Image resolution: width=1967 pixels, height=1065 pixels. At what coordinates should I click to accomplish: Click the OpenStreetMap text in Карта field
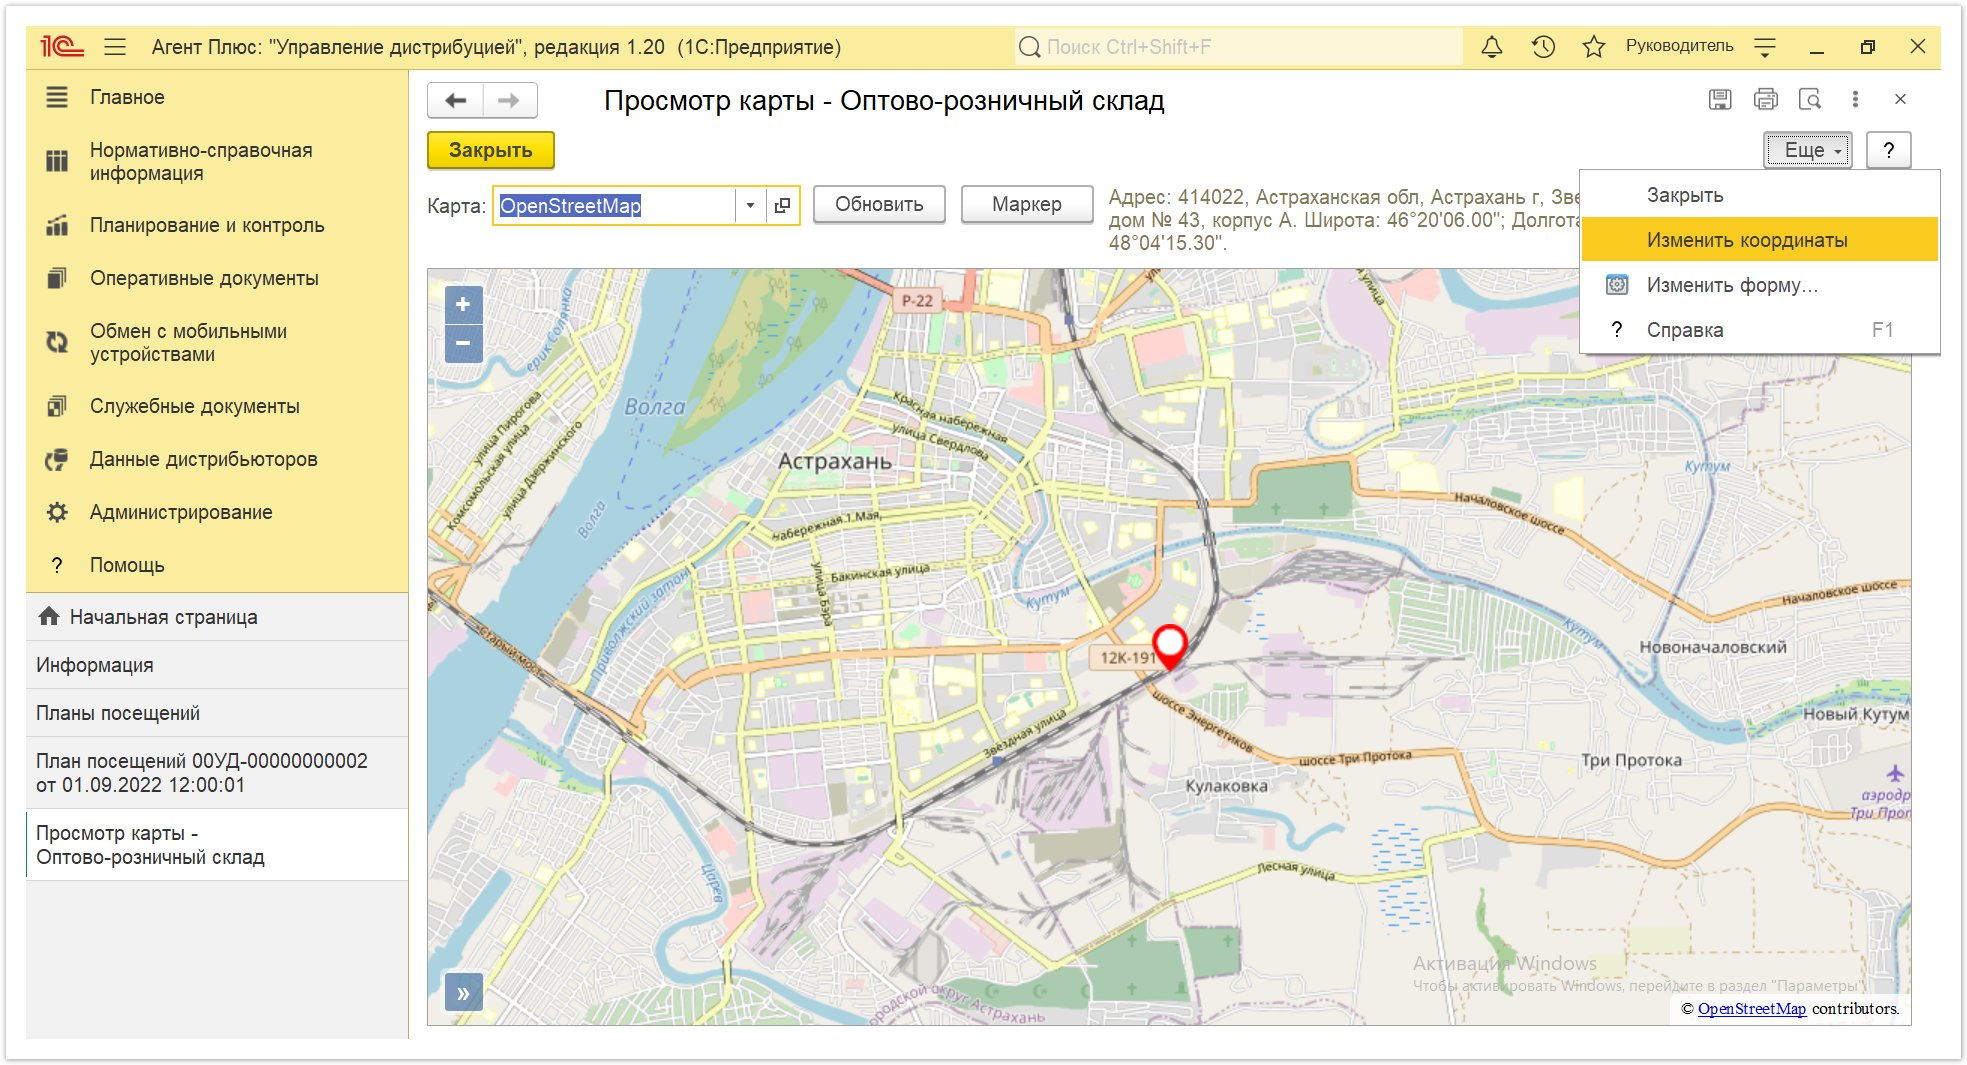tap(570, 205)
